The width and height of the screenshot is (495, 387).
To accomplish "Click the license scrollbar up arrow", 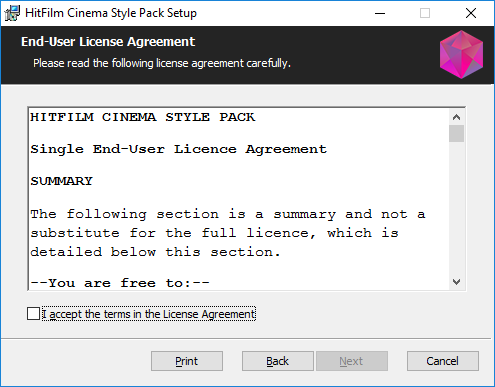I will coord(456,117).
